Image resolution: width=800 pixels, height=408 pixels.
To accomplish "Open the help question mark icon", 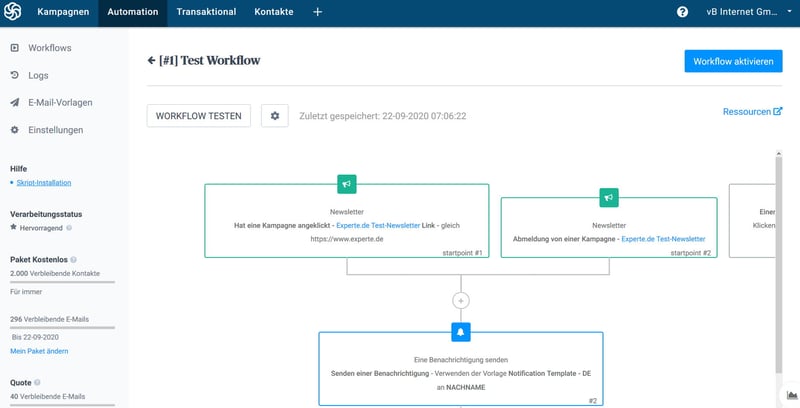I will click(682, 12).
